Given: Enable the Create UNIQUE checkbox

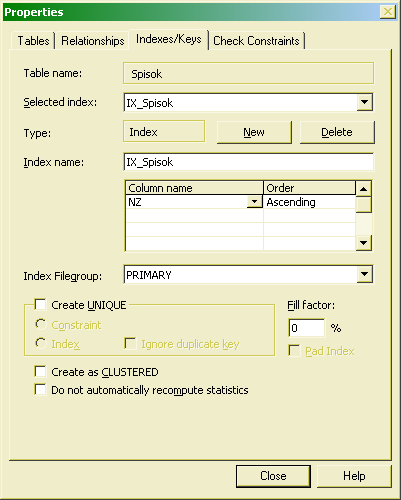Looking at the screenshot, I should coord(40,304).
